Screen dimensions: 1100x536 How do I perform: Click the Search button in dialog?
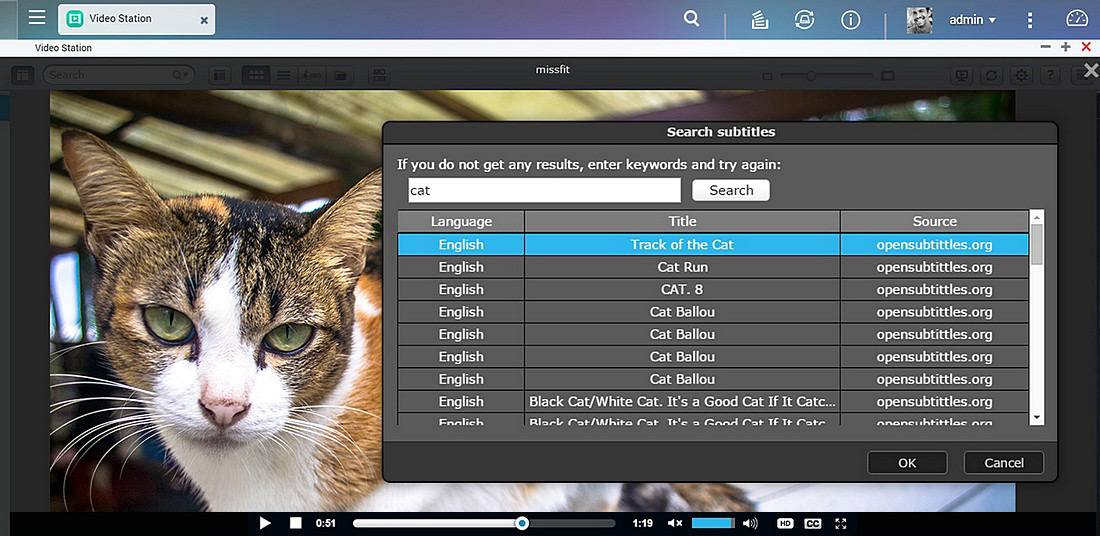pyautogui.click(x=731, y=190)
